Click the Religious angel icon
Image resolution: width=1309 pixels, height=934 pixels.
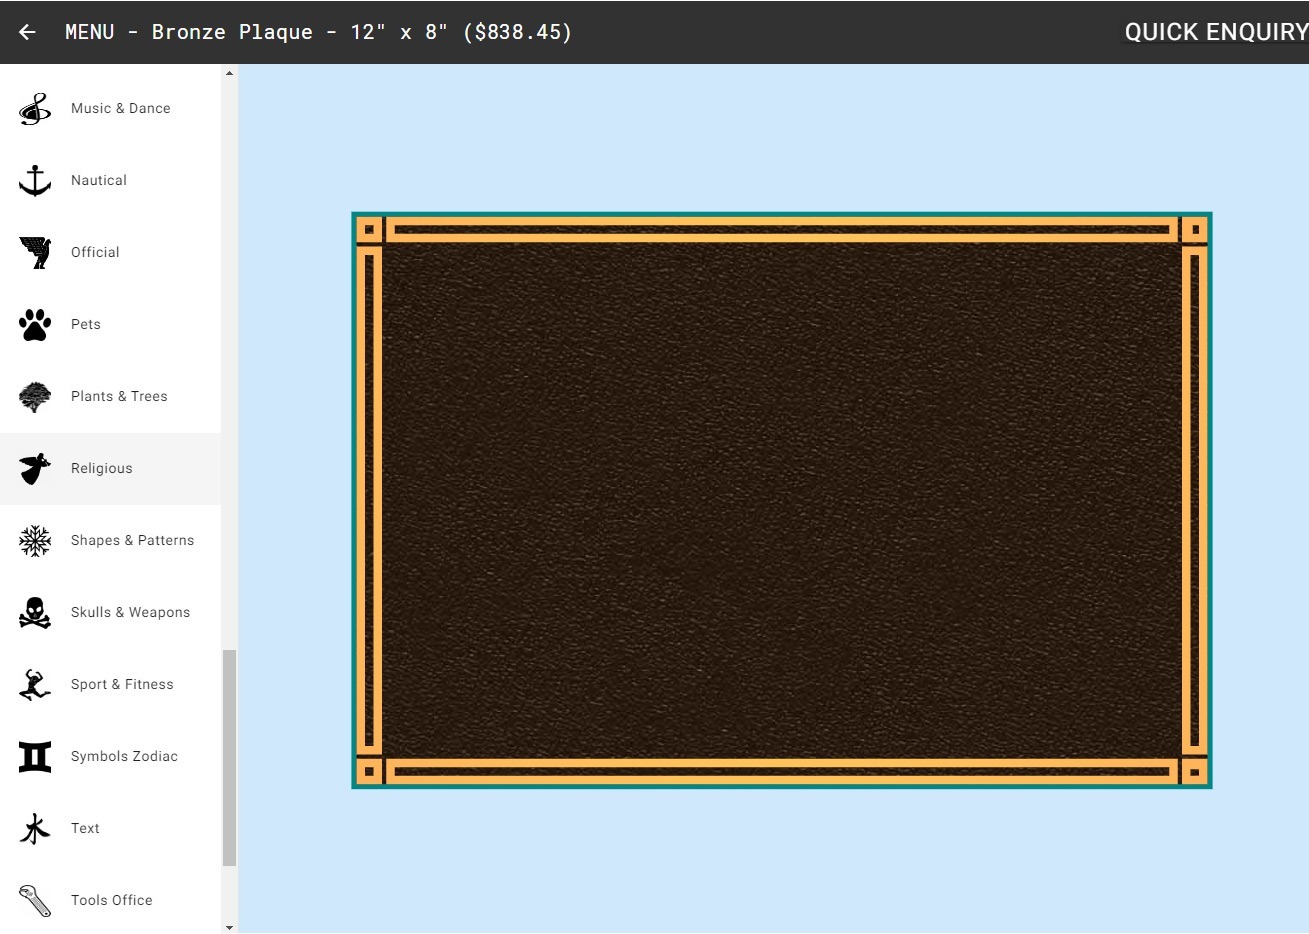[35, 469]
